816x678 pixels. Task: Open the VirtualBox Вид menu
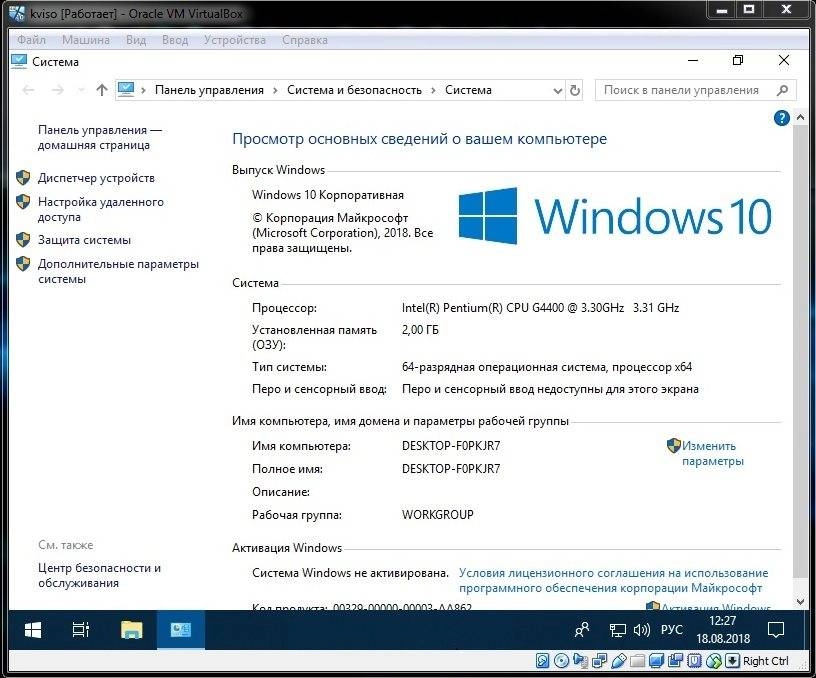(136, 40)
